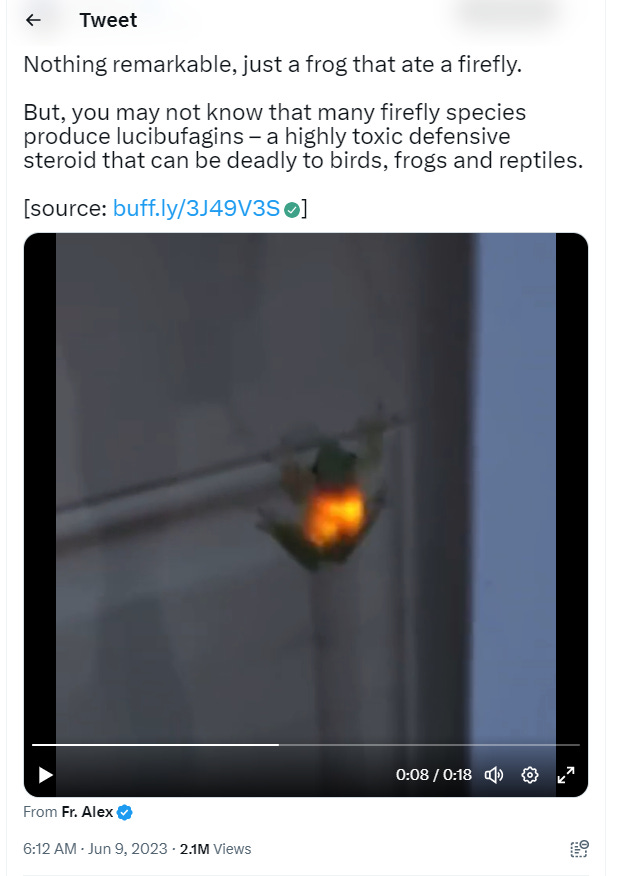Screen dimensions: 618x876
Task: Click the blue verified badge next to Fr. Alex
Action: click(x=125, y=812)
